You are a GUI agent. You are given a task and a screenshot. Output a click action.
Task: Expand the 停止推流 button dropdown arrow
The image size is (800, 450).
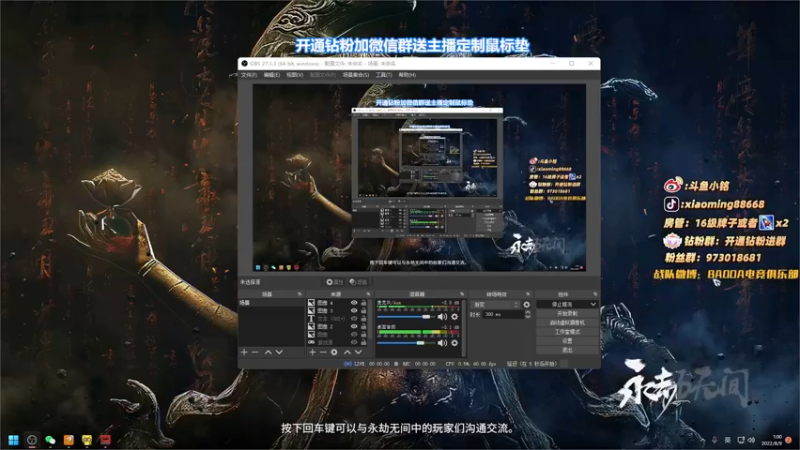[x=593, y=304]
